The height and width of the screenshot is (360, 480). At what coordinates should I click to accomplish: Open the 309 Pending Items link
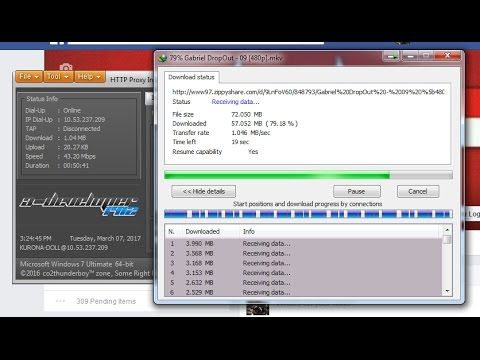pos(106,301)
